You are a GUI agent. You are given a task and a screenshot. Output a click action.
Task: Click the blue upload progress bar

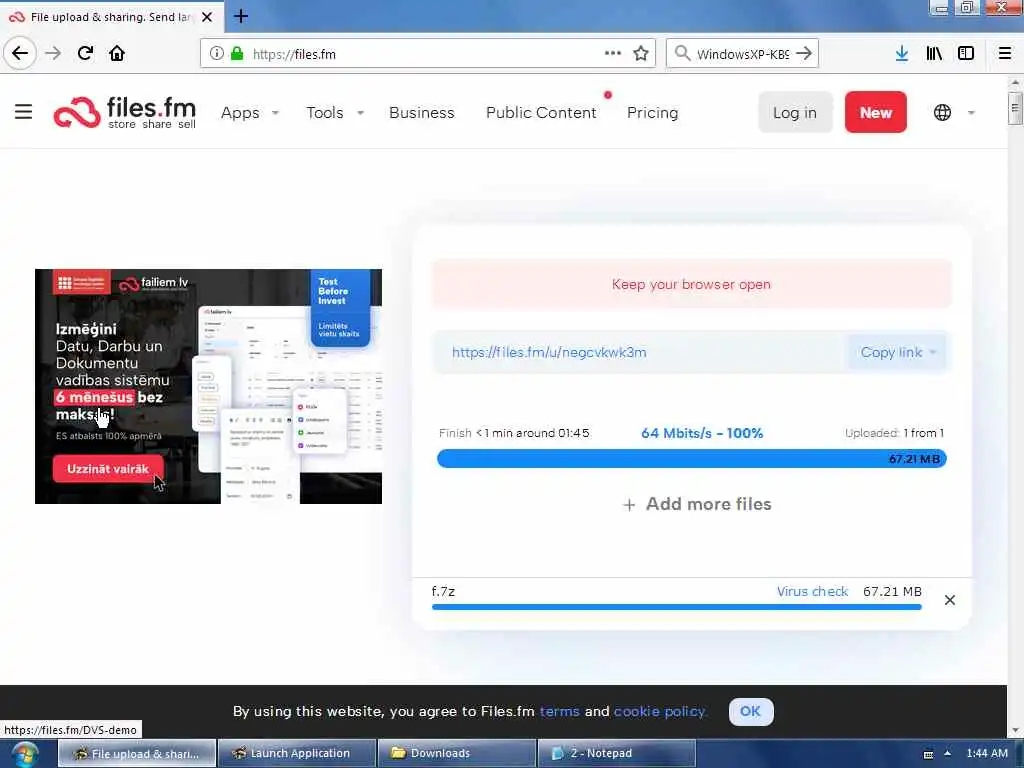click(691, 458)
